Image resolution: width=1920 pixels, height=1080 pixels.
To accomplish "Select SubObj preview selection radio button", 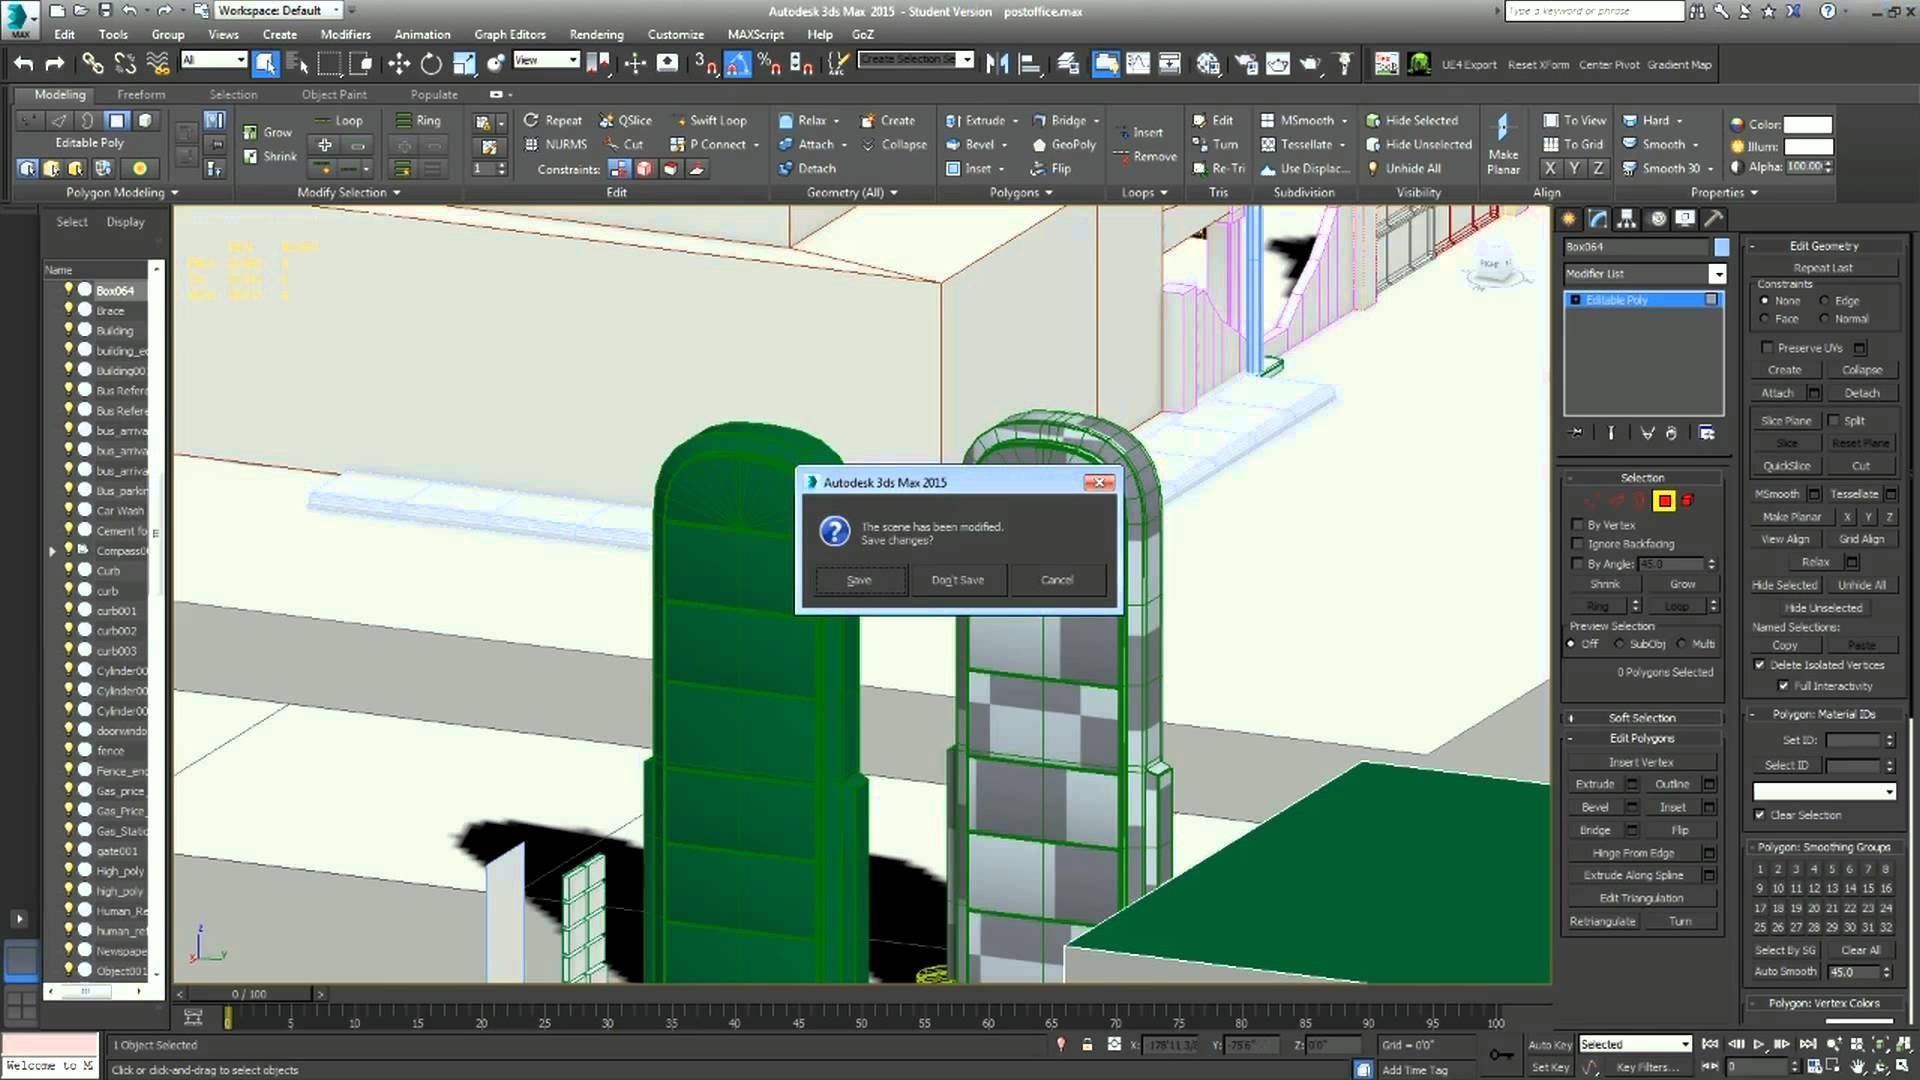I will [x=1619, y=644].
